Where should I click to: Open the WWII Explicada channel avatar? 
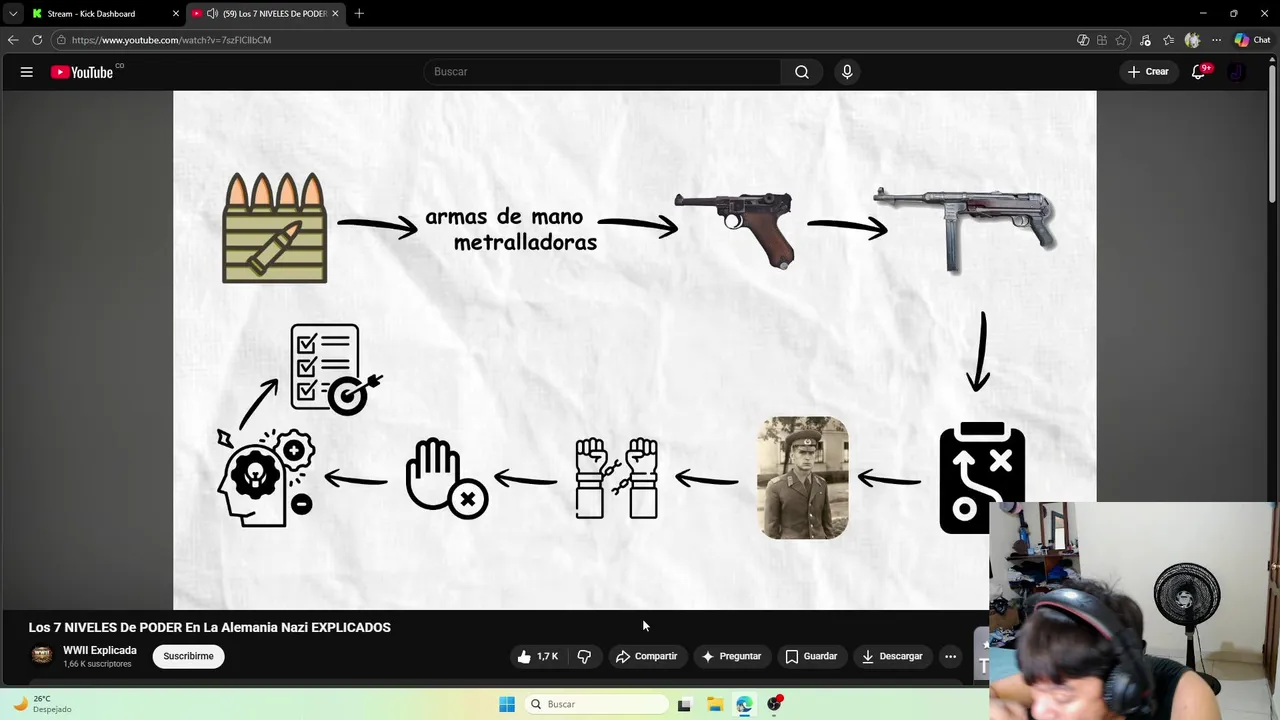(x=42, y=655)
